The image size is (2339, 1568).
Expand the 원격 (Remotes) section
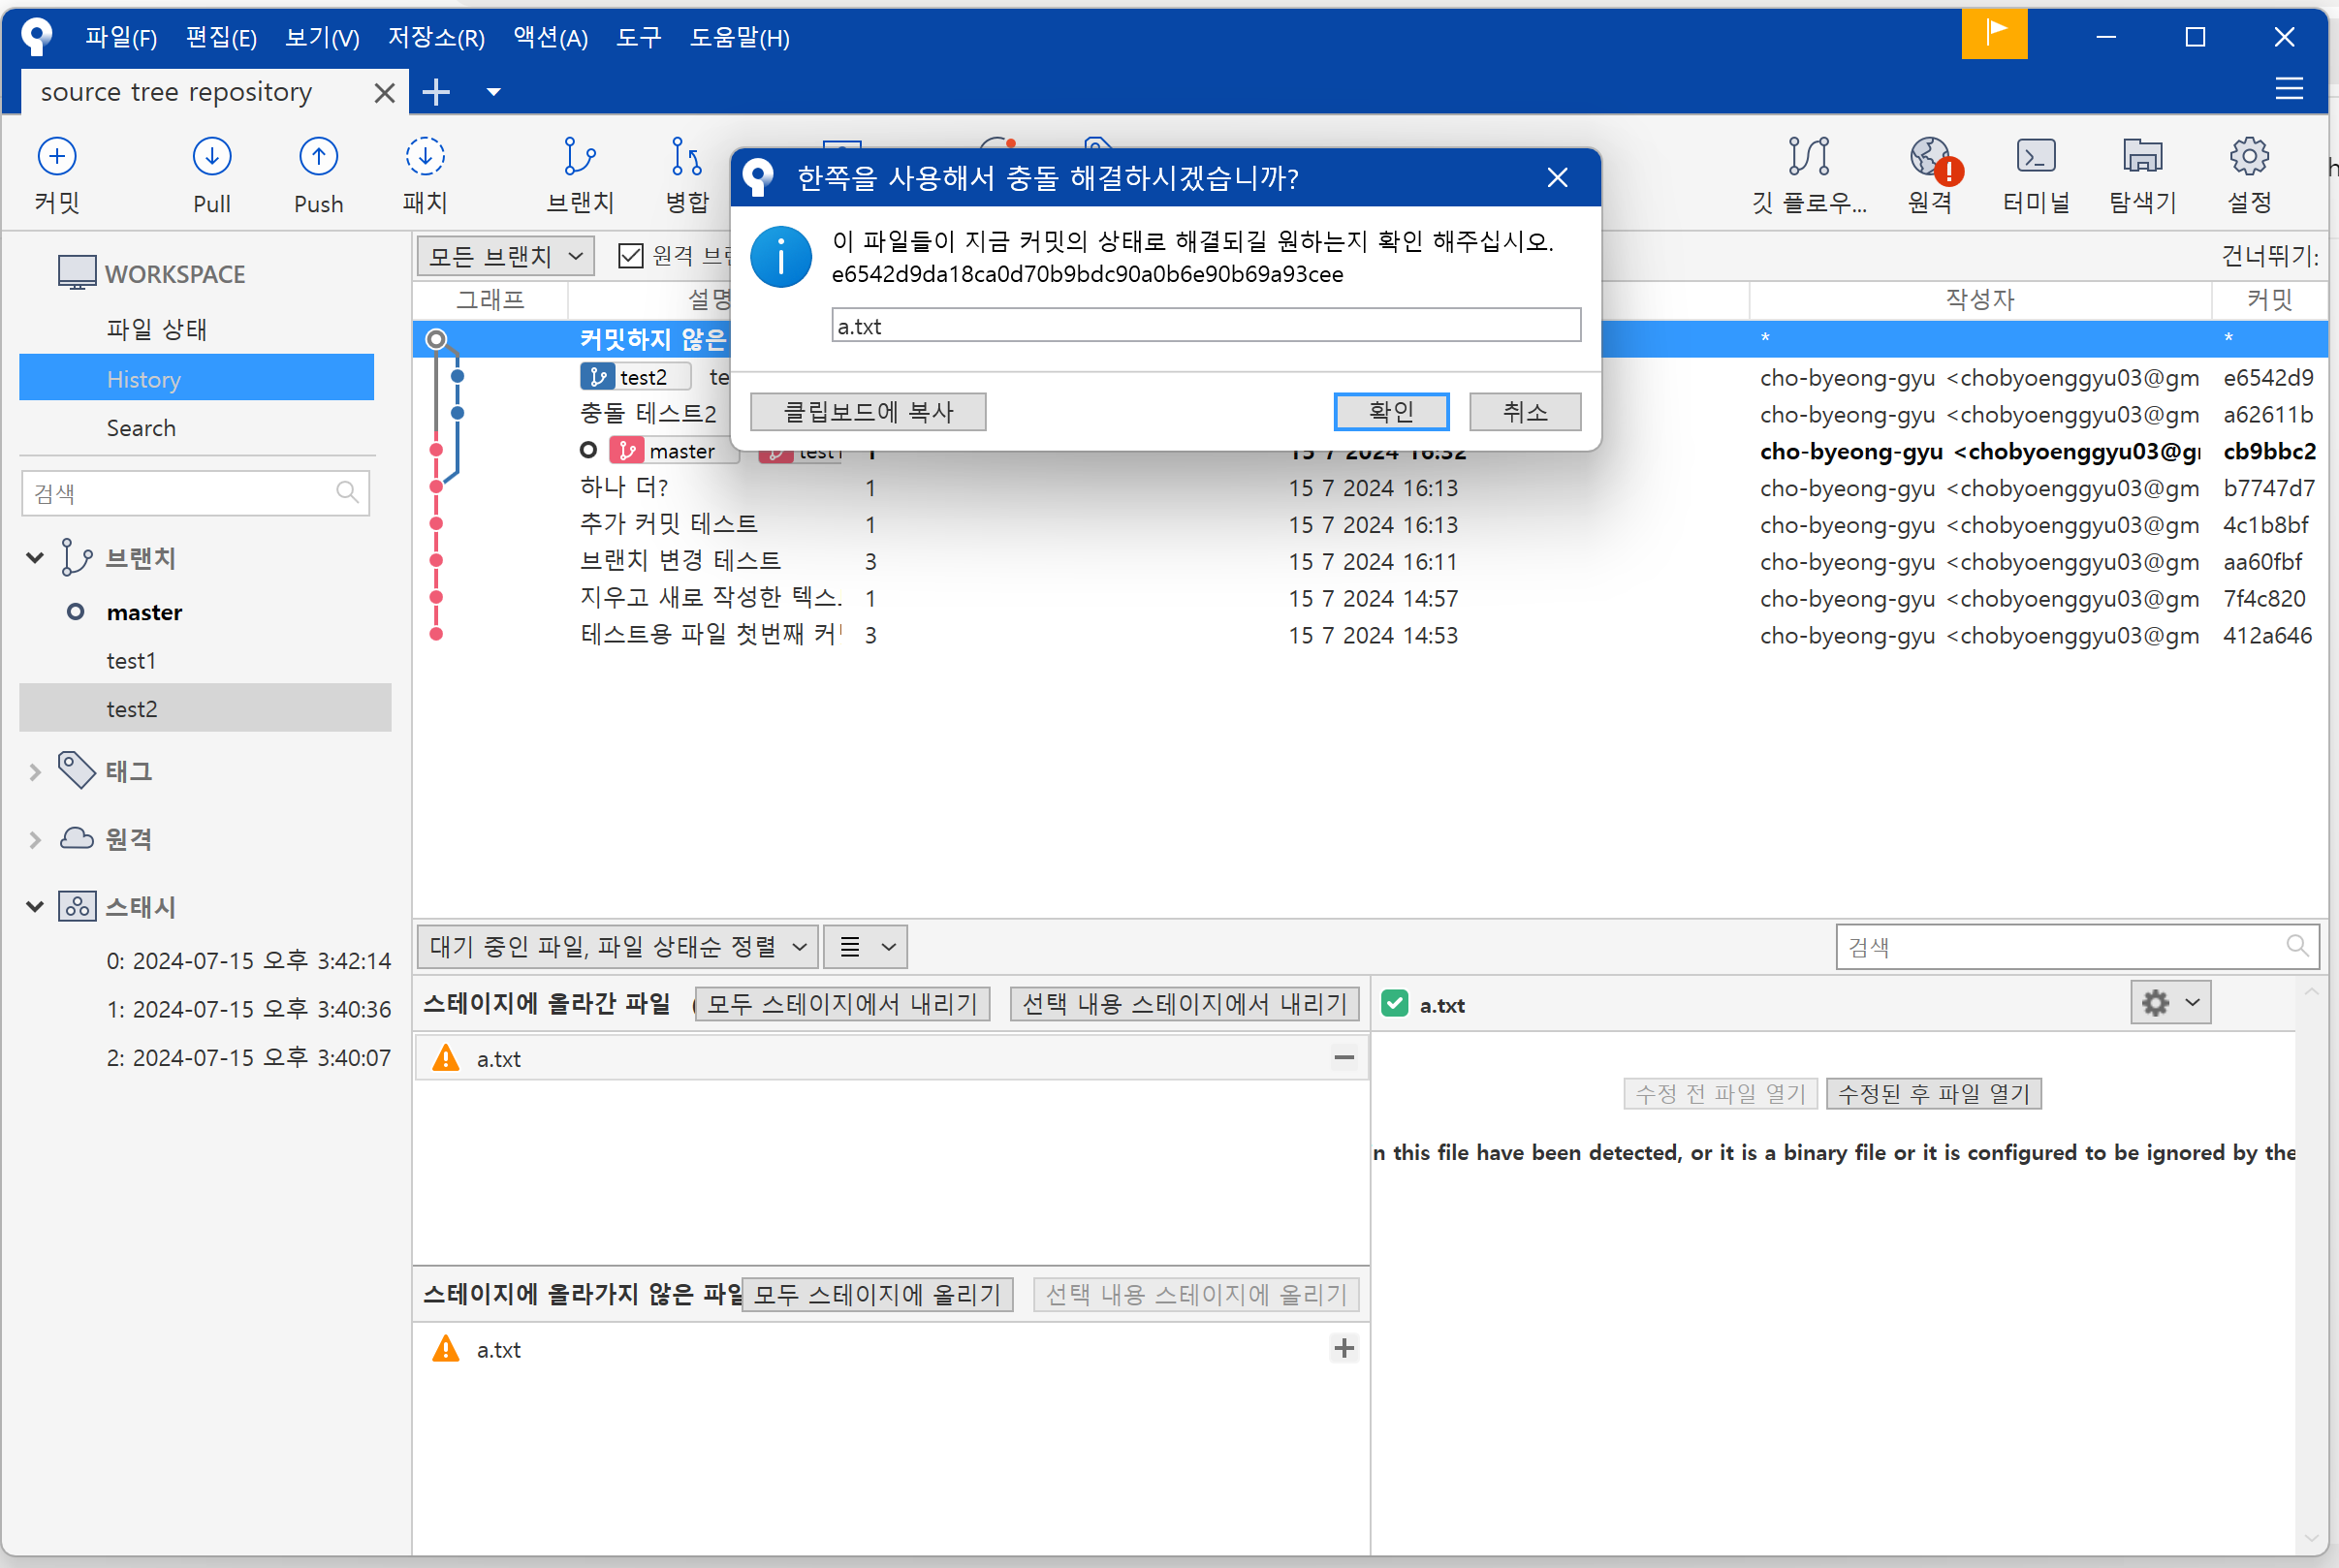(35, 839)
